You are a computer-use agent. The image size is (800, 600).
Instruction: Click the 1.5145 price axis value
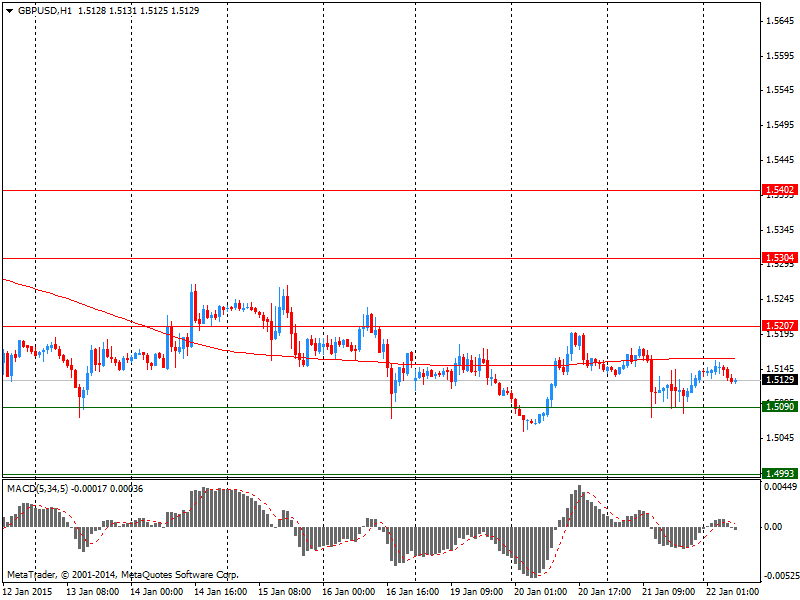[780, 369]
